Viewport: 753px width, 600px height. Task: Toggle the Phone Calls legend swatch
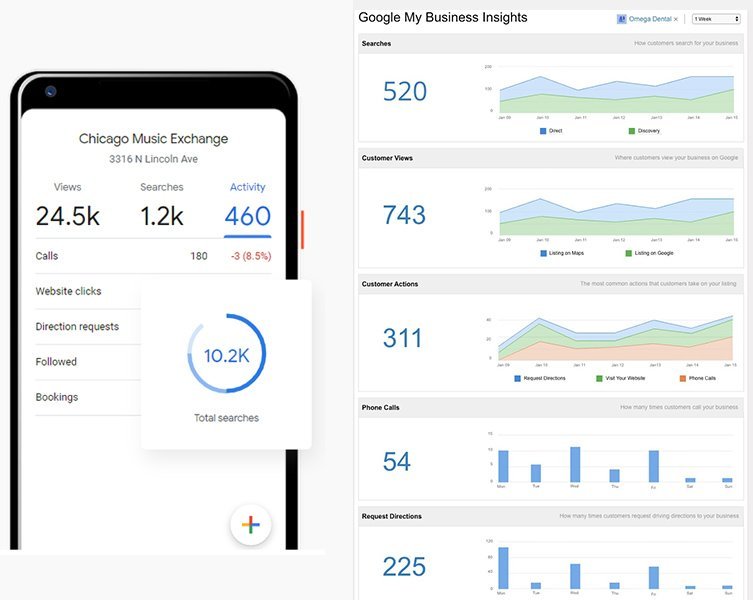(x=683, y=379)
